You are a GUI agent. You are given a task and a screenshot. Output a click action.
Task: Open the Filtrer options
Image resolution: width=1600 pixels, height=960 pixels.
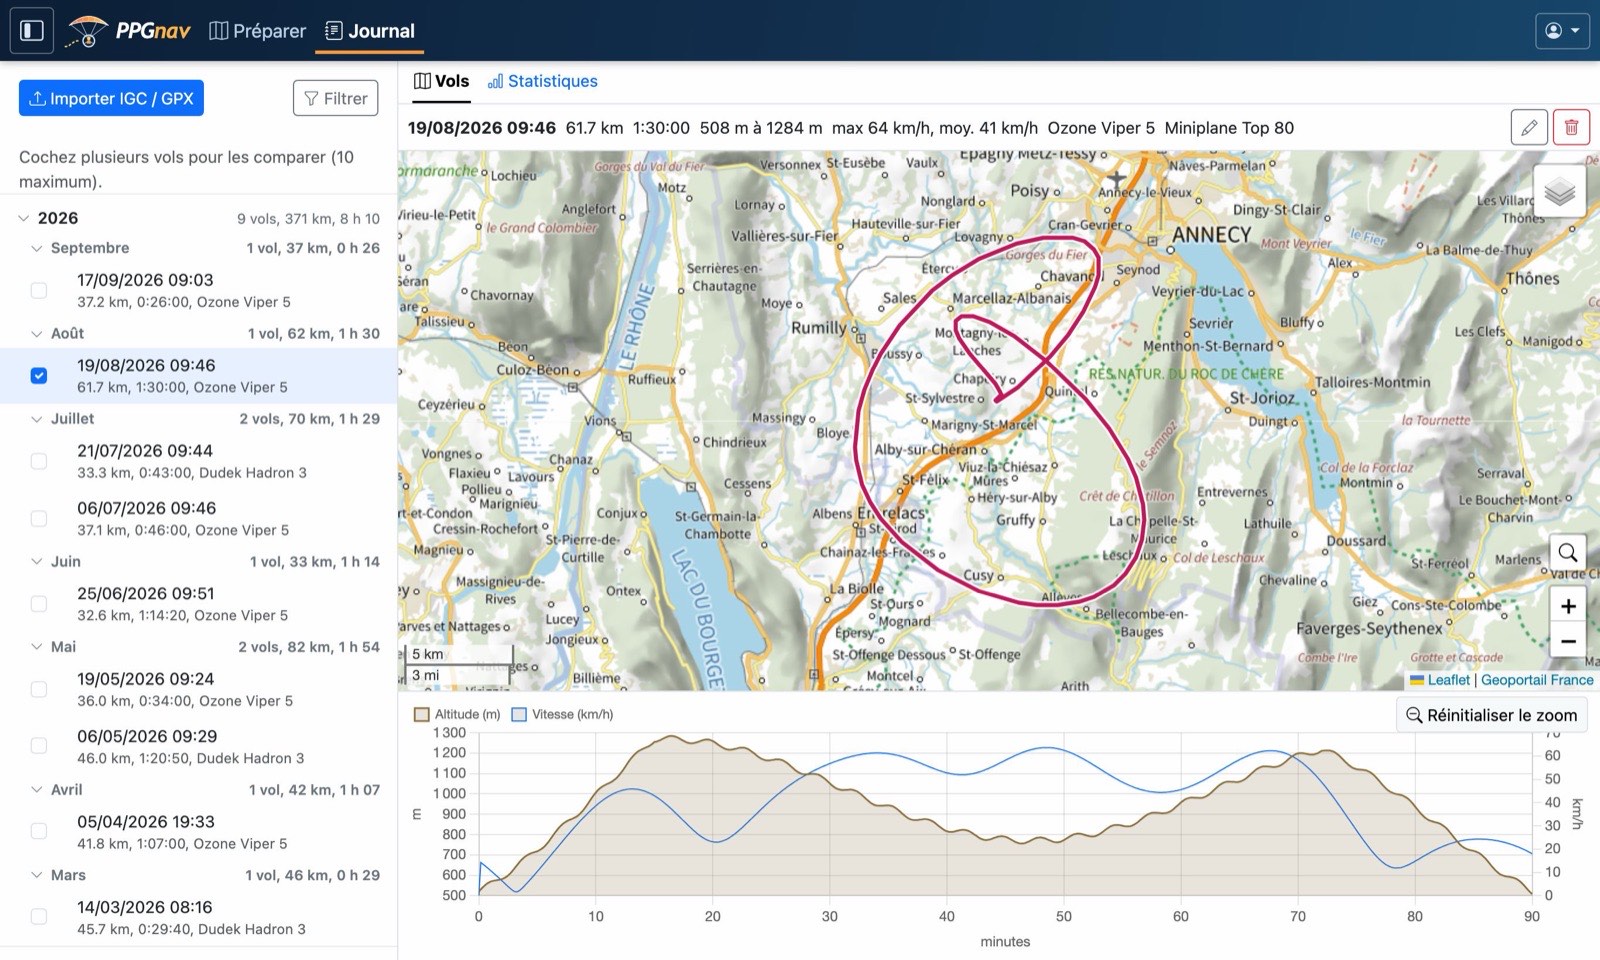click(x=336, y=98)
